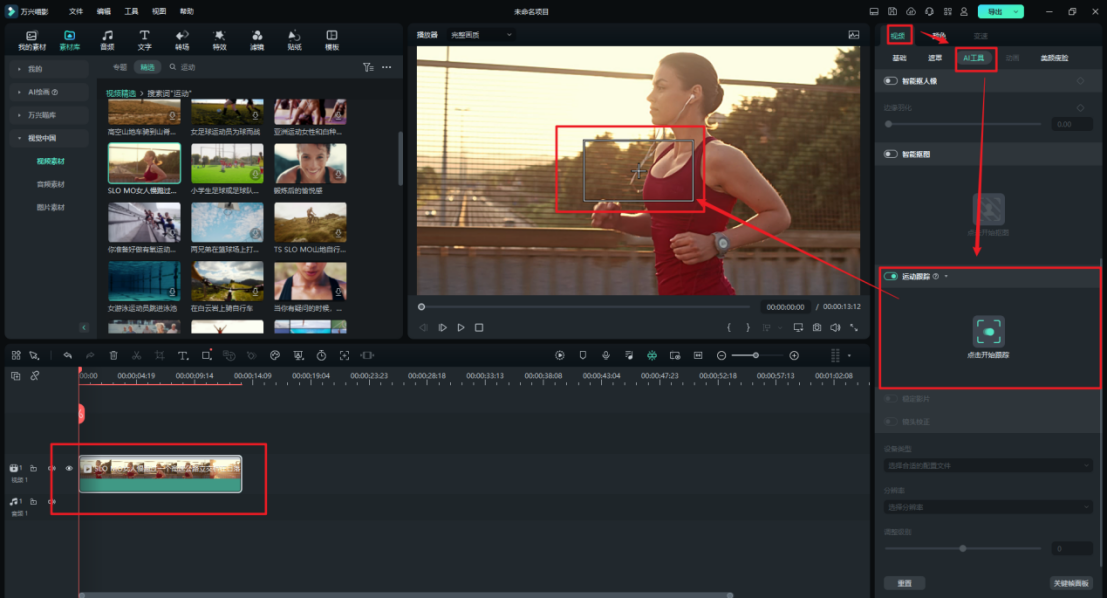Viewport: 1108px width, 599px height.
Task: Open the 文件 menu
Action: pyautogui.click(x=76, y=11)
